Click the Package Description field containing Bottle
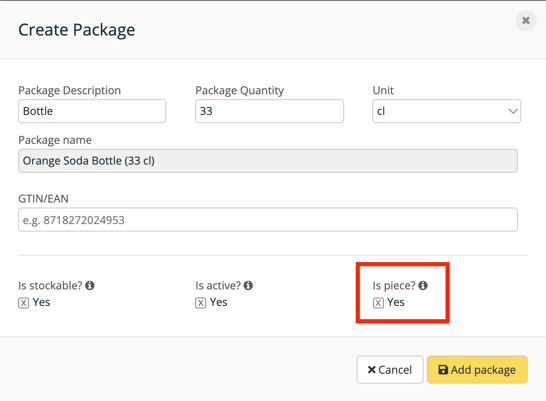The image size is (546, 401). 92,111
